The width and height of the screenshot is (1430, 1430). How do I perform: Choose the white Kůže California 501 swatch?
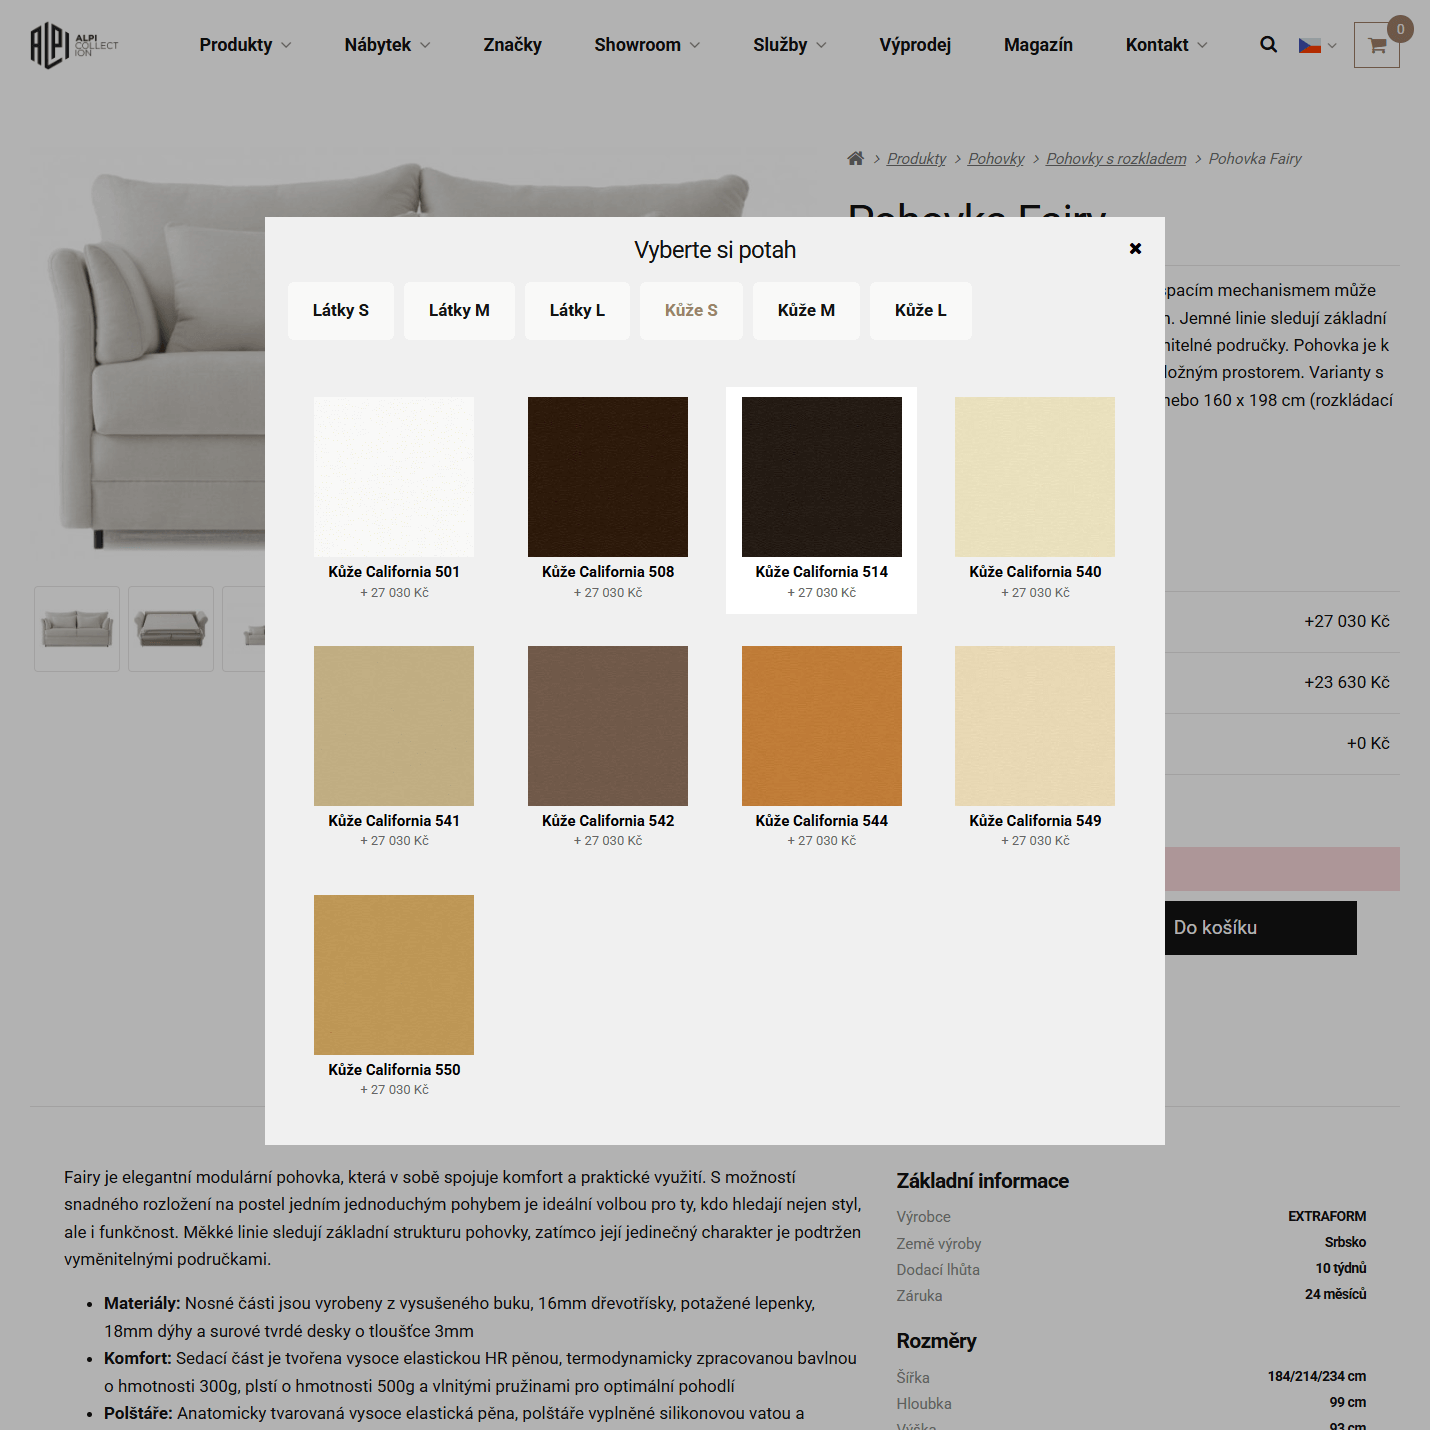(394, 477)
